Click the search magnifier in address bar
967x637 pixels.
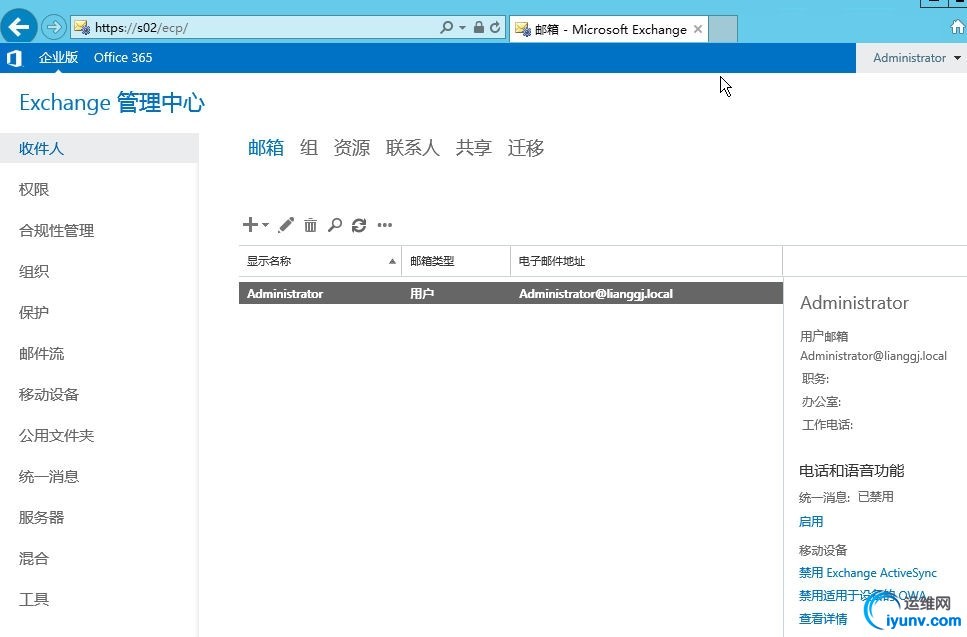[446, 27]
